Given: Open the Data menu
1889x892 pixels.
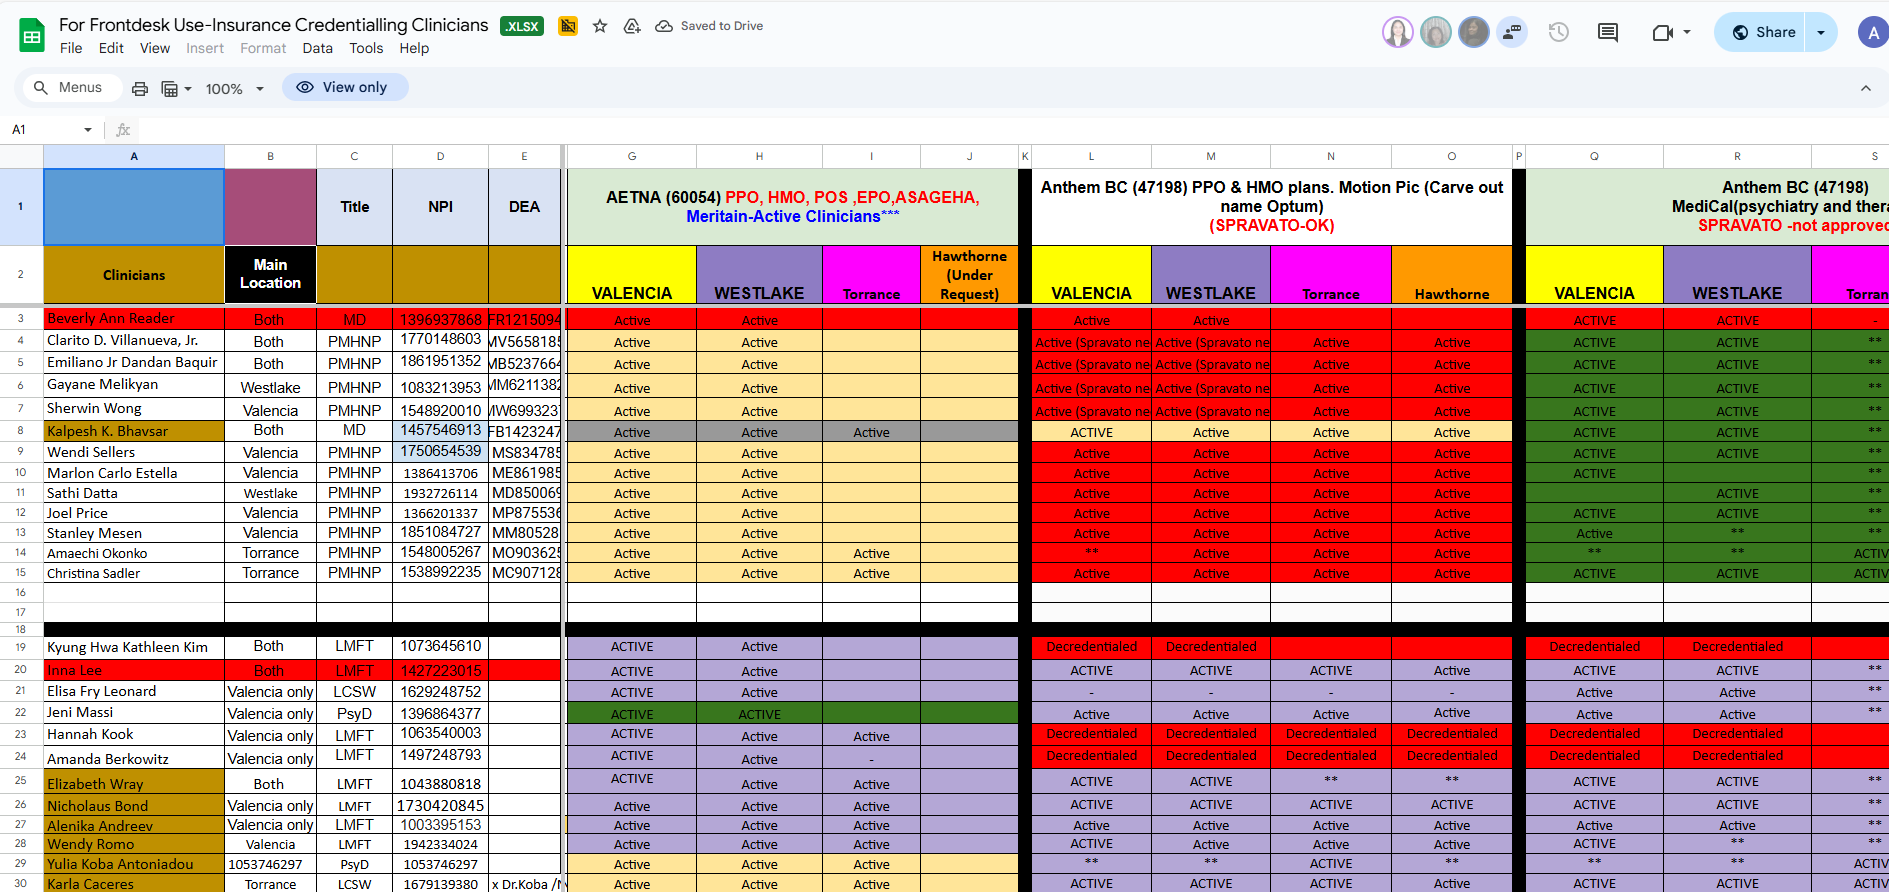Looking at the screenshot, I should tap(318, 48).
